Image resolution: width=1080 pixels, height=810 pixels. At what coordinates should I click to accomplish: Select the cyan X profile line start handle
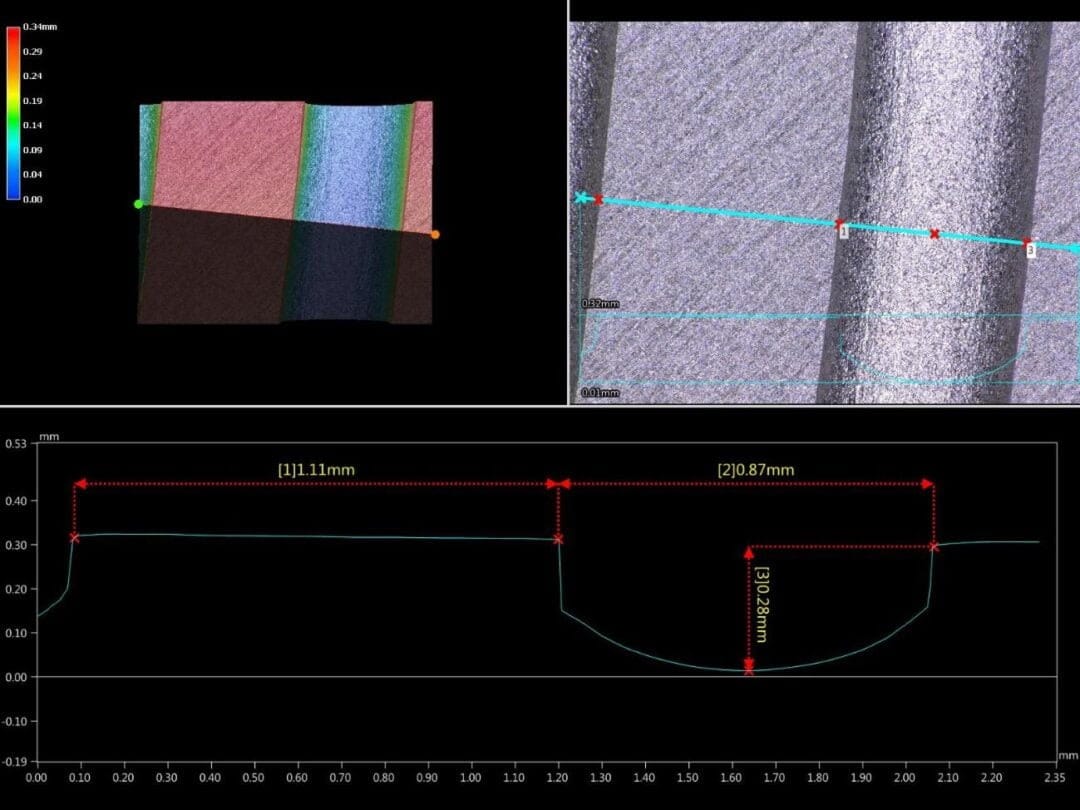coord(580,198)
